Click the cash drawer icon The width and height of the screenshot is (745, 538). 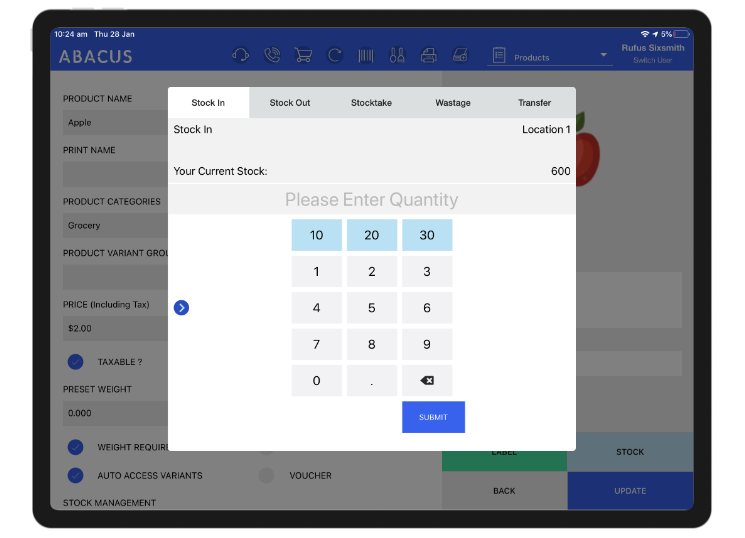click(460, 56)
